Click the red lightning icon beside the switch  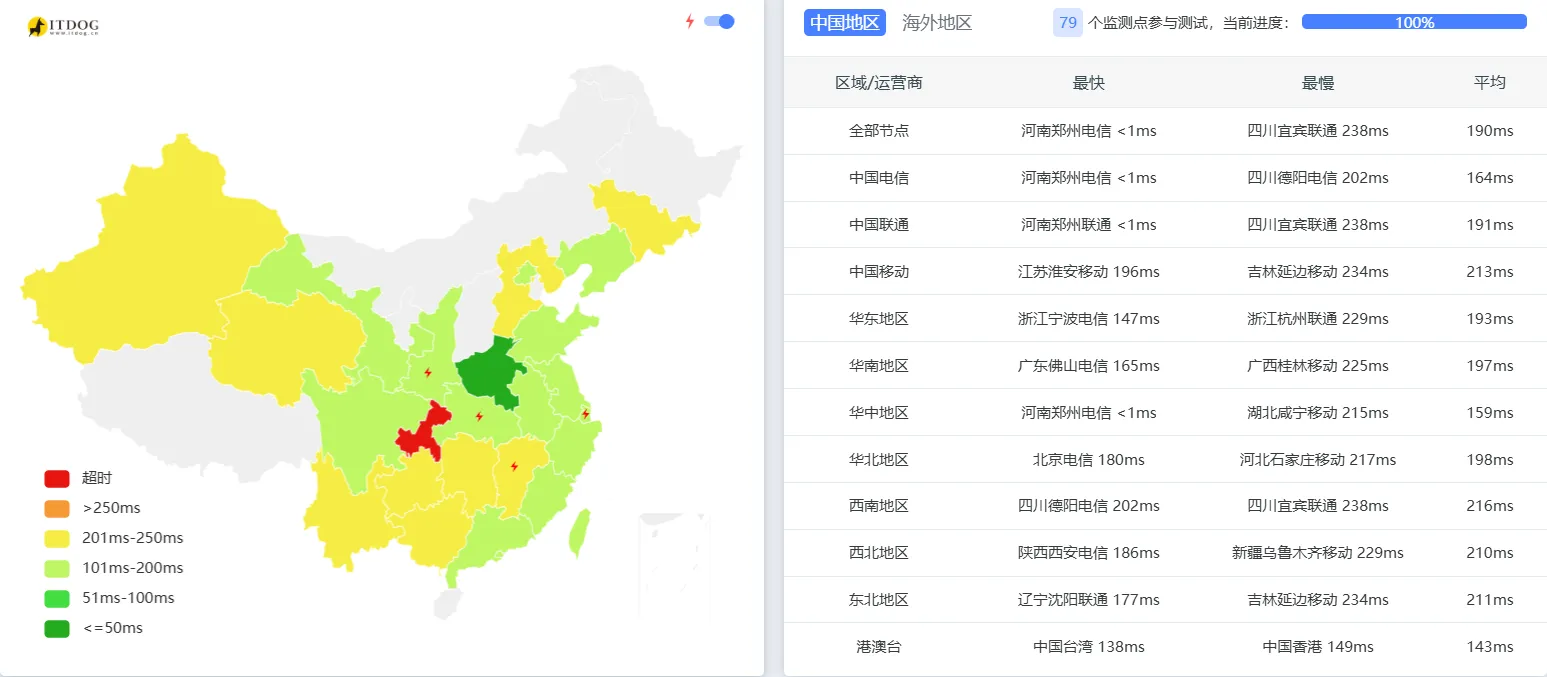coord(689,21)
